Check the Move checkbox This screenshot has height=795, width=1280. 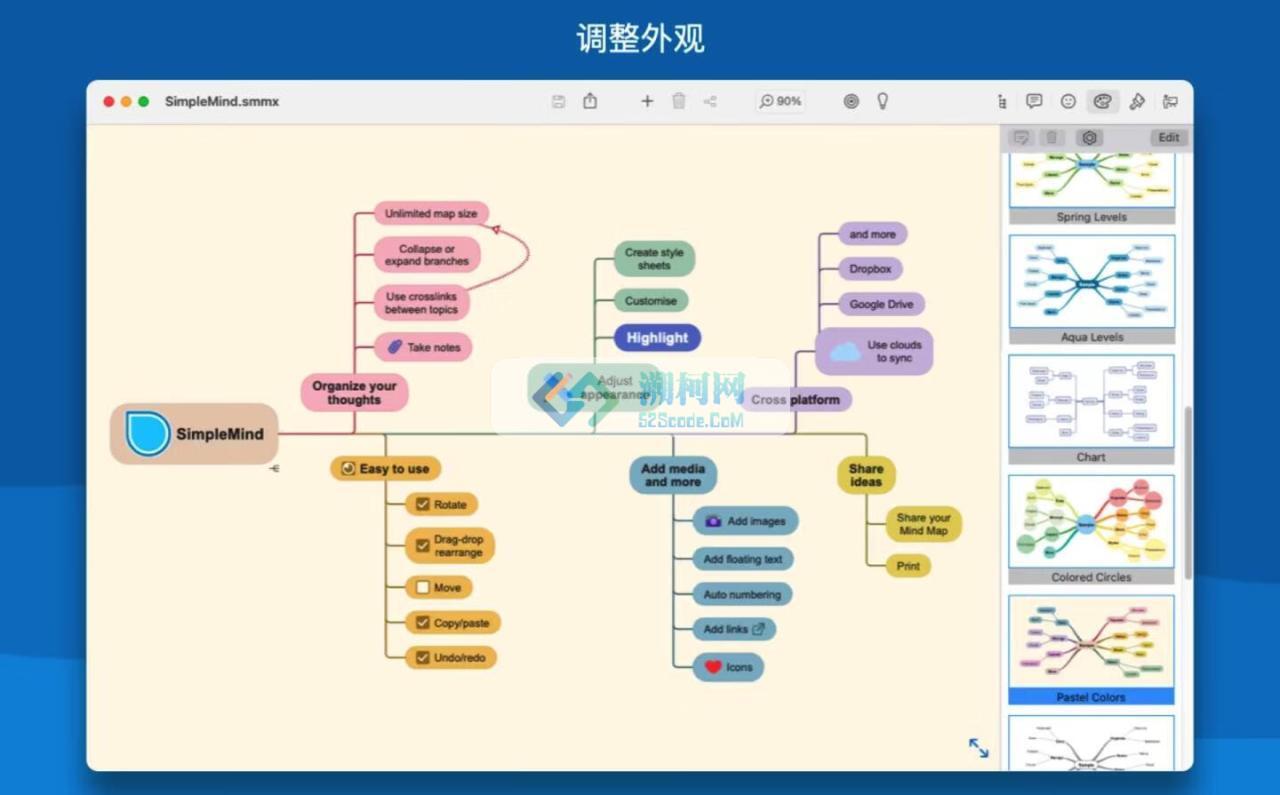coord(422,588)
